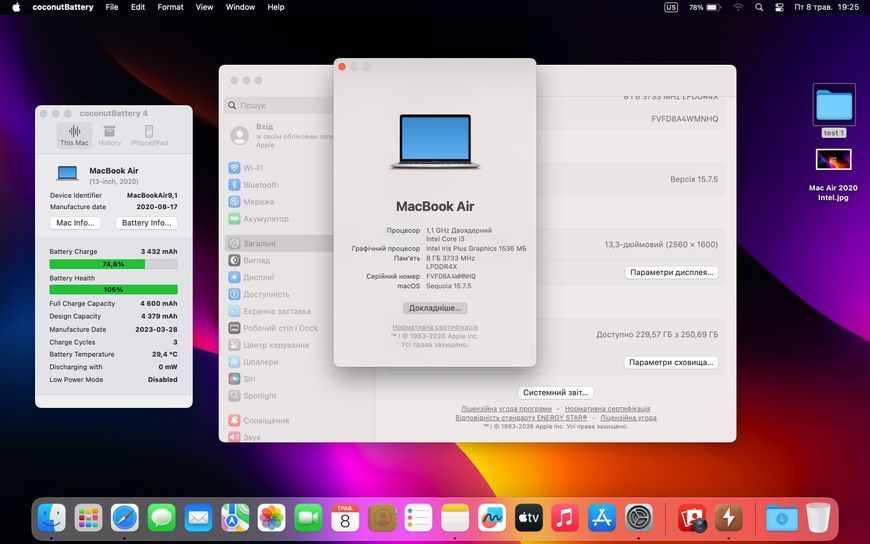Screen dimensions: 870x544
Task: Open Reminders from the Dock
Action: pyautogui.click(x=418, y=518)
